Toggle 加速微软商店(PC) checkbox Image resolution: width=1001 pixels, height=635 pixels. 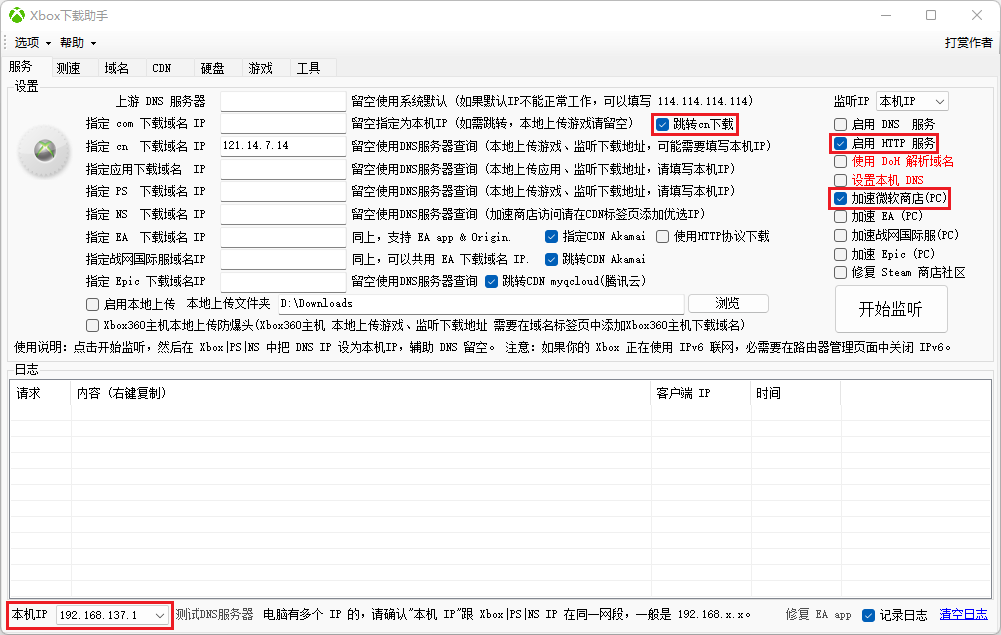(x=841, y=198)
